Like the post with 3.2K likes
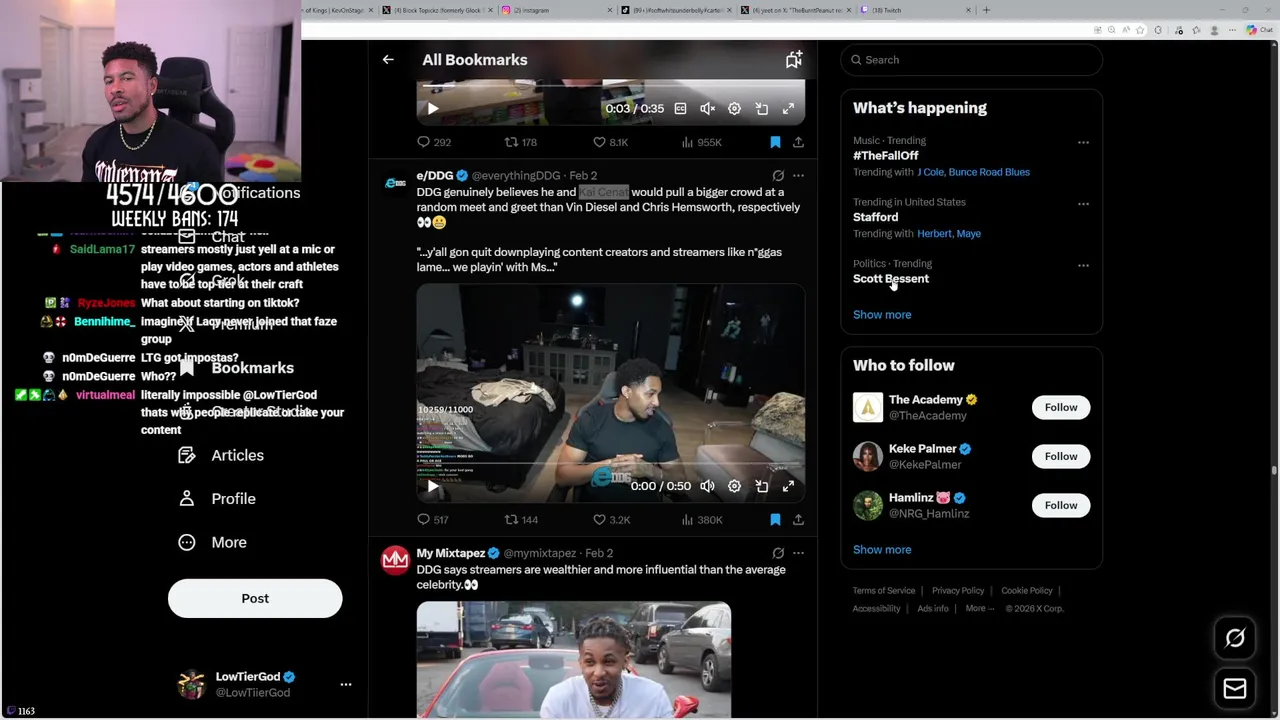Image resolution: width=1280 pixels, height=720 pixels. tap(611, 520)
